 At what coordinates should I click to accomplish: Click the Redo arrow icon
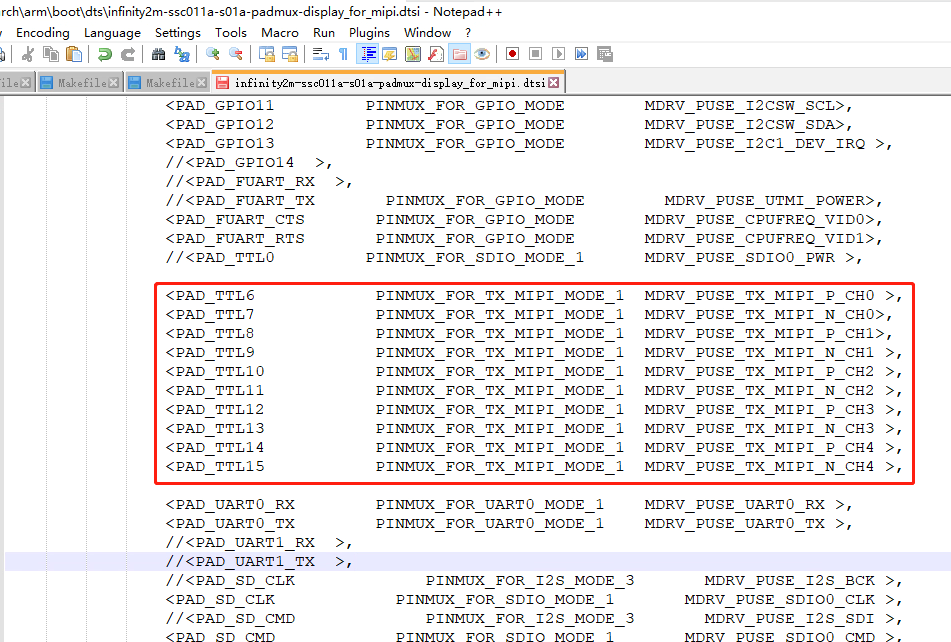(128, 54)
